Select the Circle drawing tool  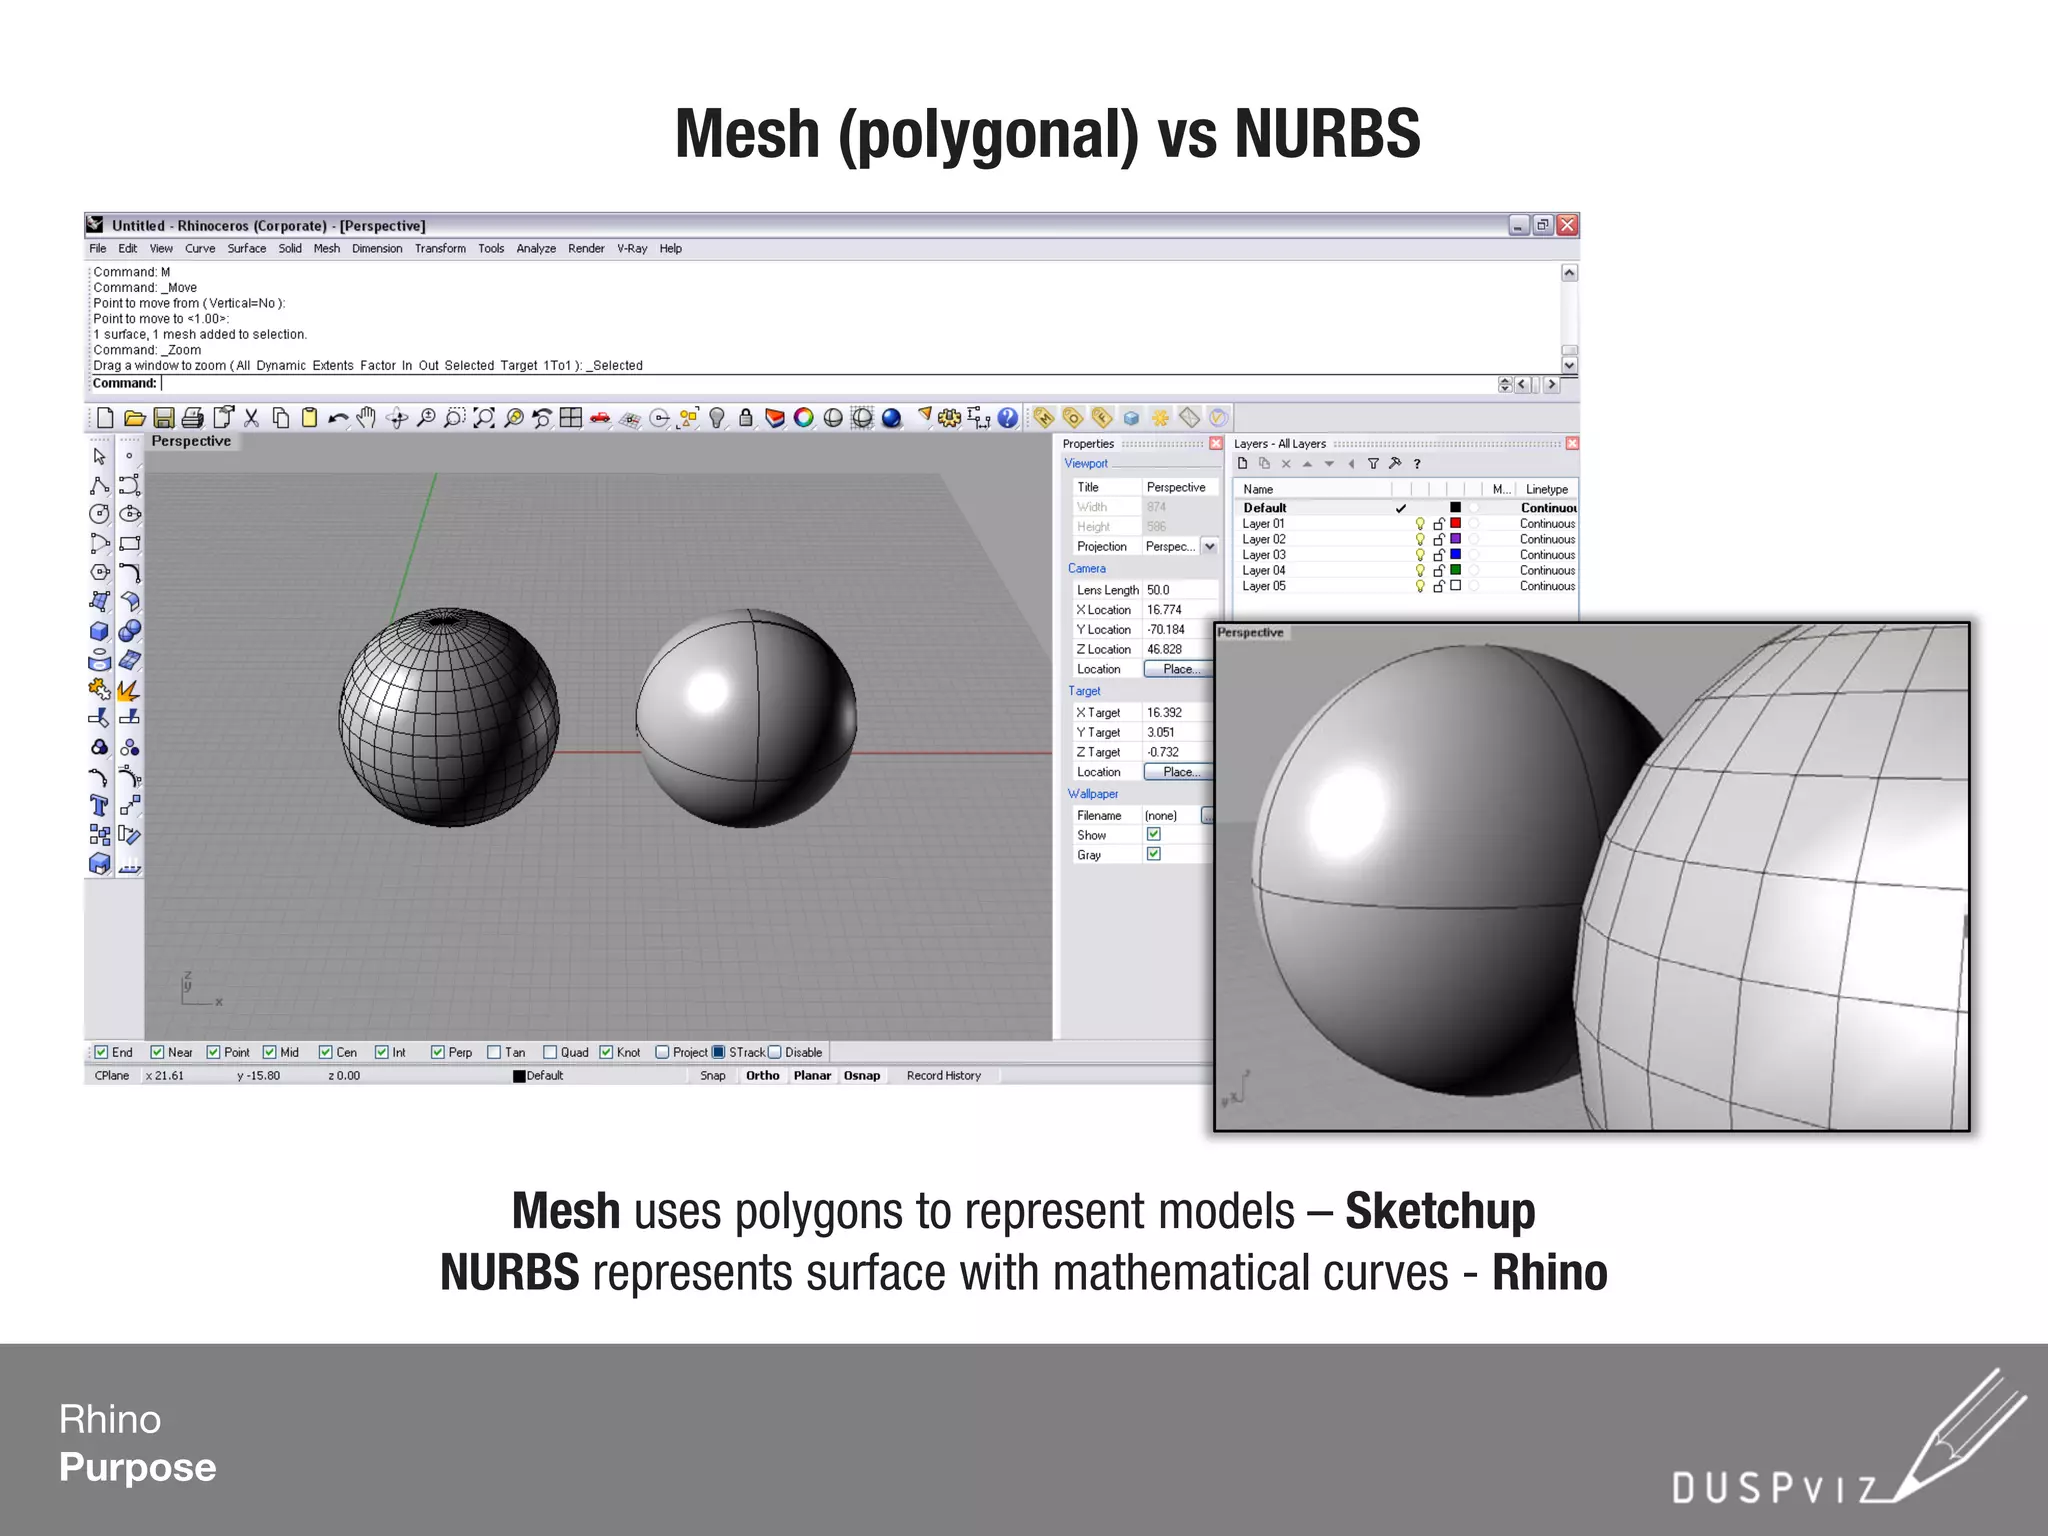pyautogui.click(x=99, y=514)
